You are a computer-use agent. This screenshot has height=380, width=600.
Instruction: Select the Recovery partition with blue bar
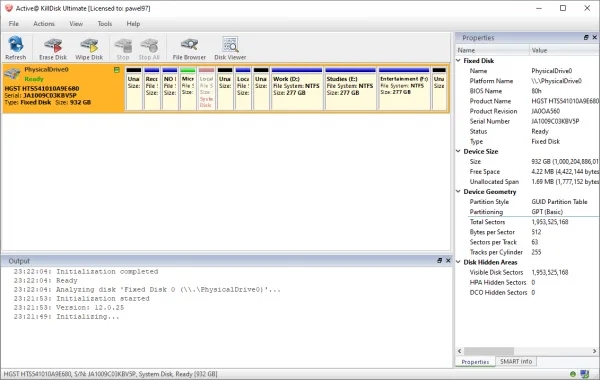pos(152,89)
